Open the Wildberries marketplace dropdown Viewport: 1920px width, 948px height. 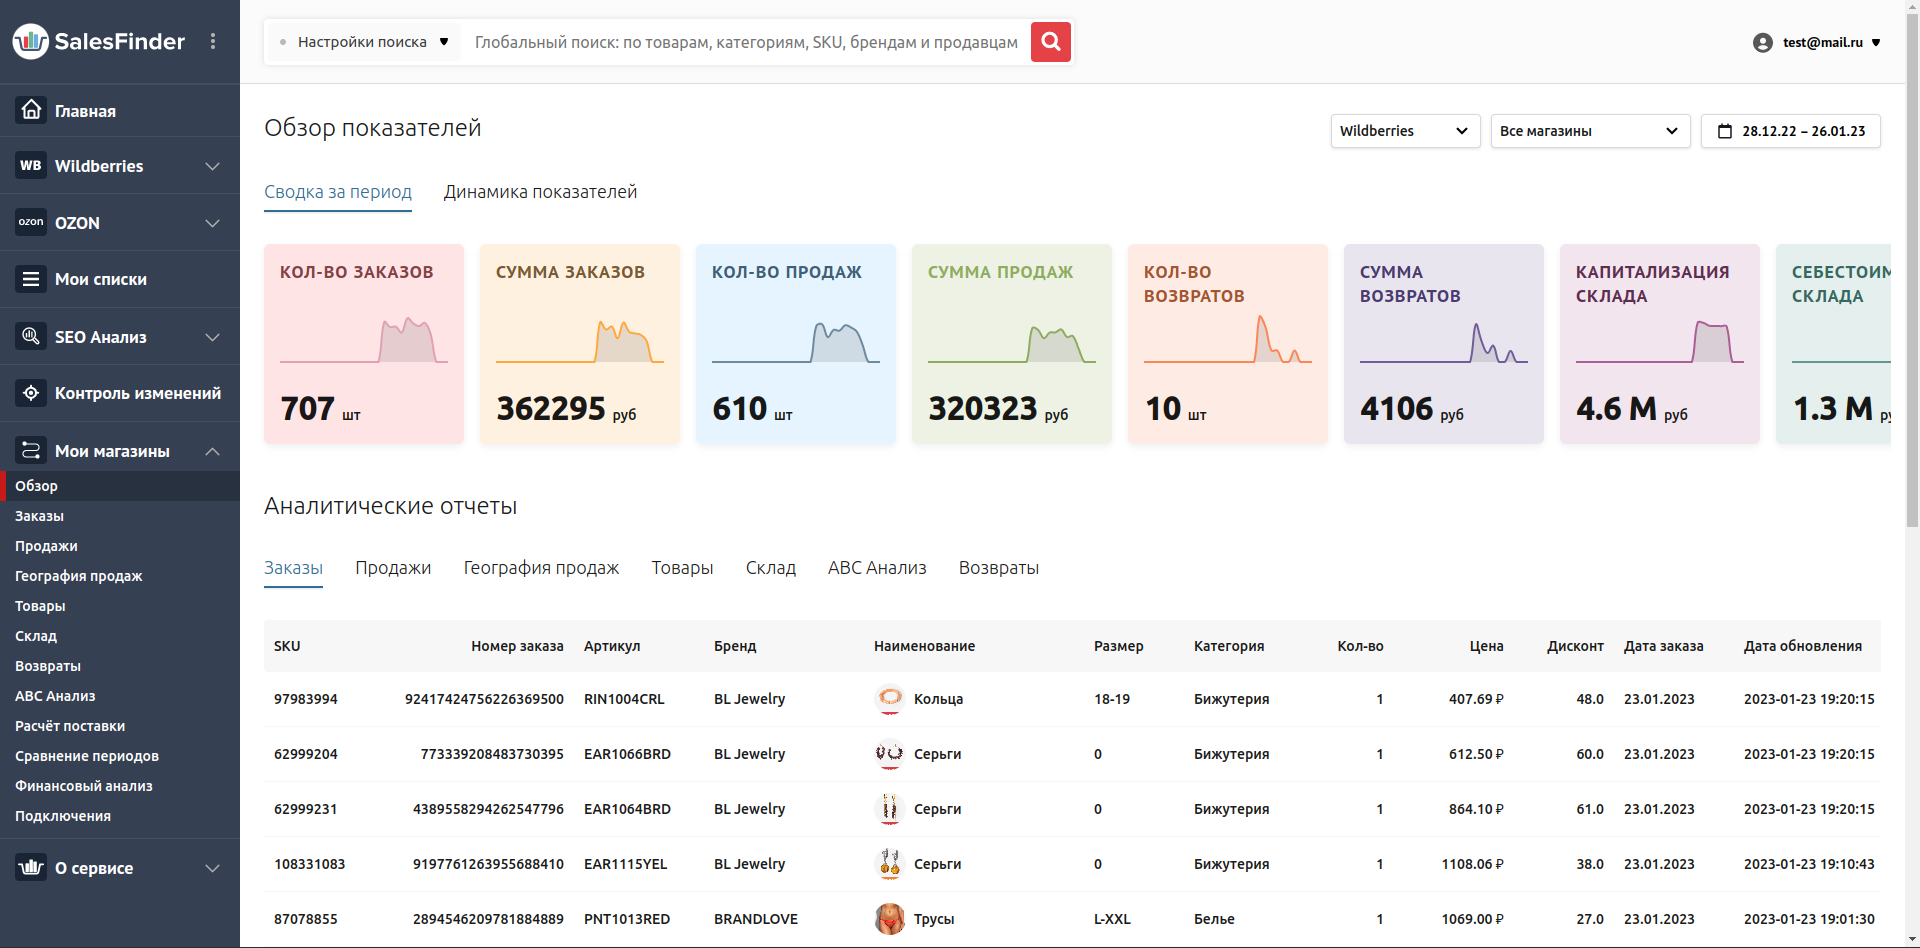point(1404,131)
